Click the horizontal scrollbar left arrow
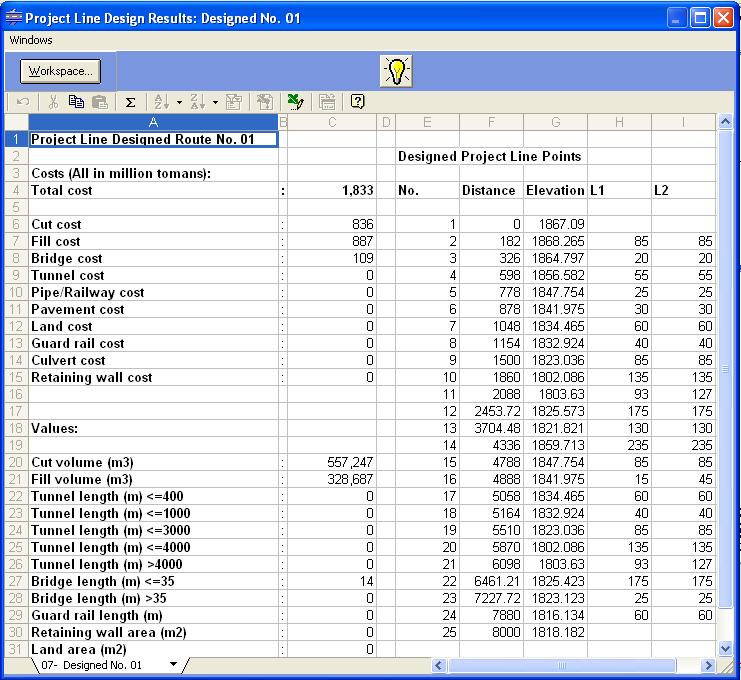Viewport: 741px width, 680px height. [439, 665]
